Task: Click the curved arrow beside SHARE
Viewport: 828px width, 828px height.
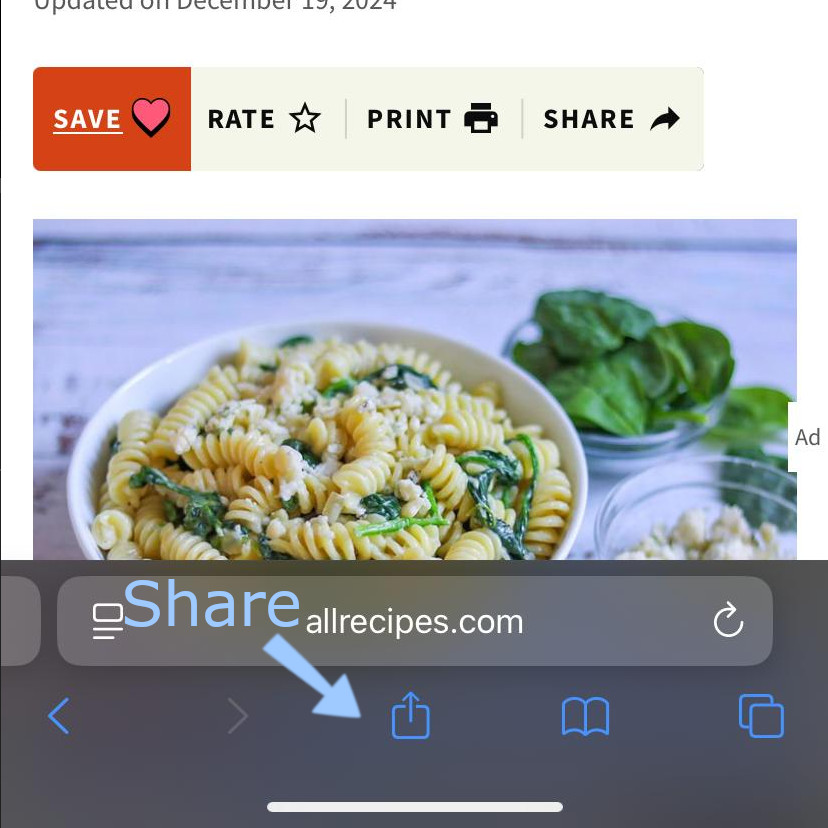Action: (x=665, y=118)
